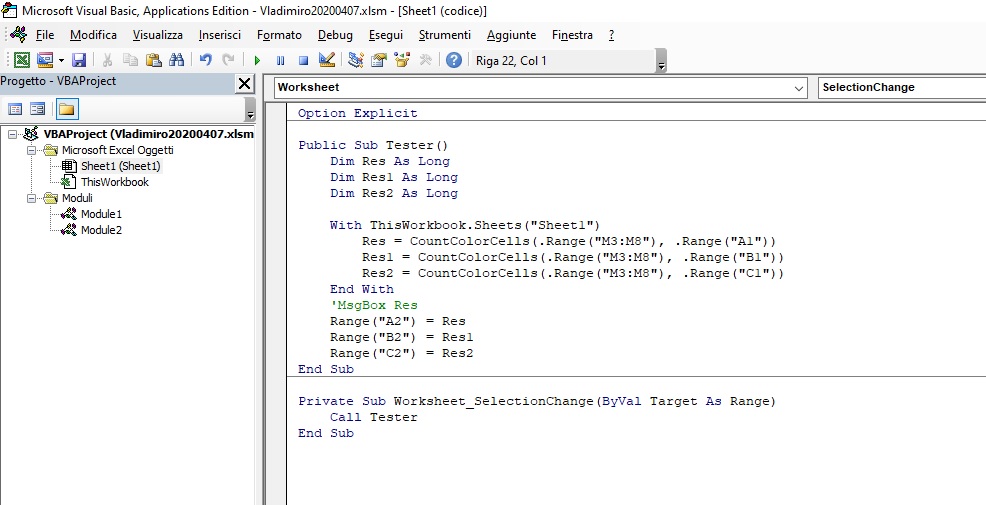Image resolution: width=986 pixels, height=505 pixels.
Task: Click the Cut scissors icon
Action: coord(108,60)
